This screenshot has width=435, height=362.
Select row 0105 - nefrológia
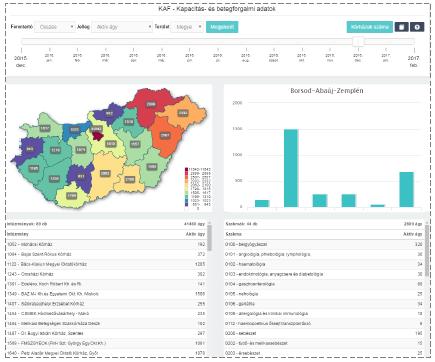(x=324, y=294)
